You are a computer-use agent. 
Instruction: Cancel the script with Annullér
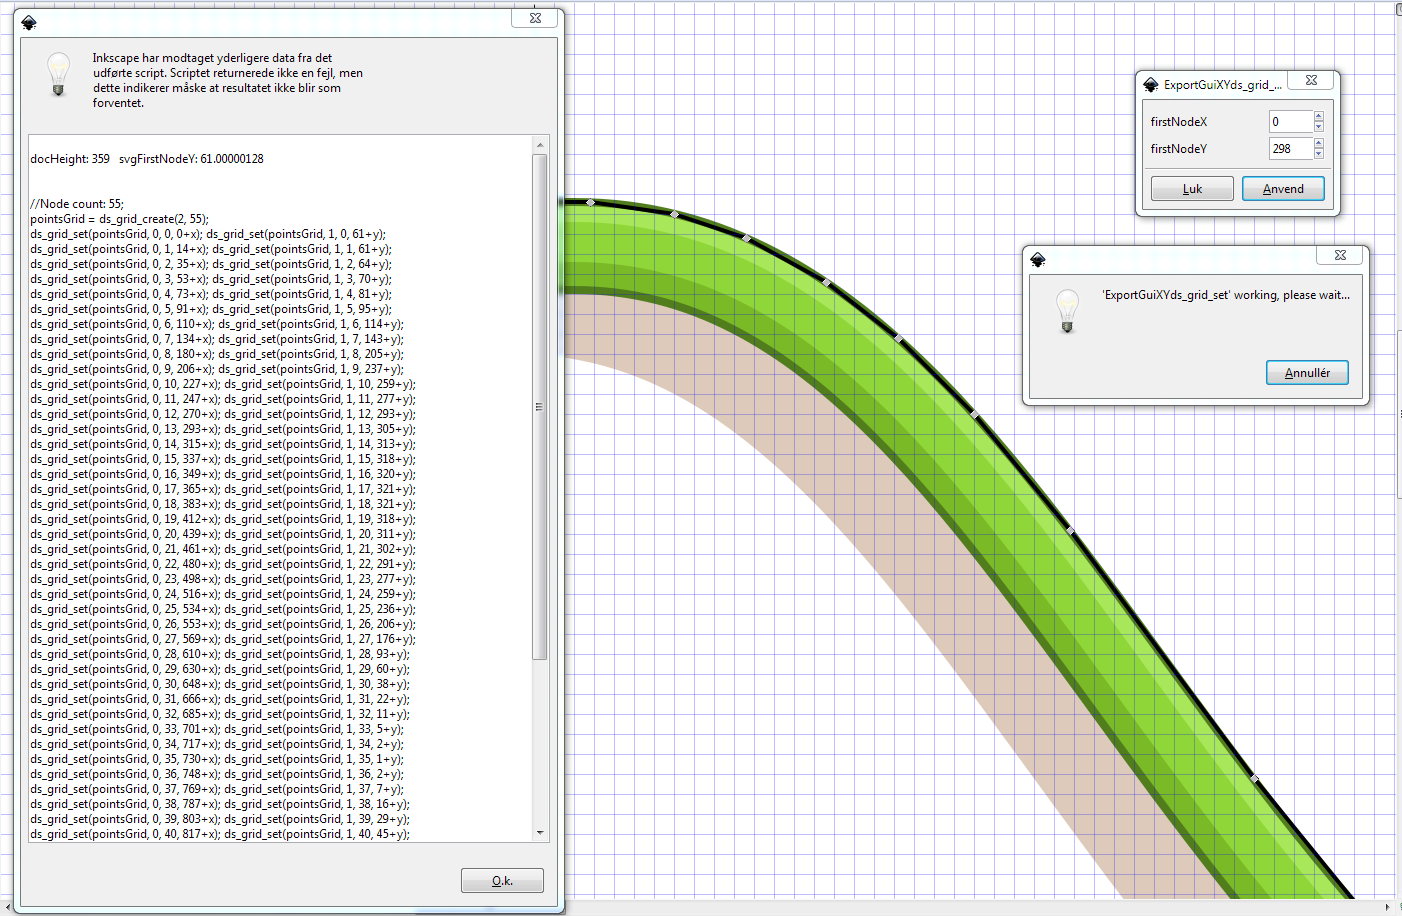coord(1307,373)
